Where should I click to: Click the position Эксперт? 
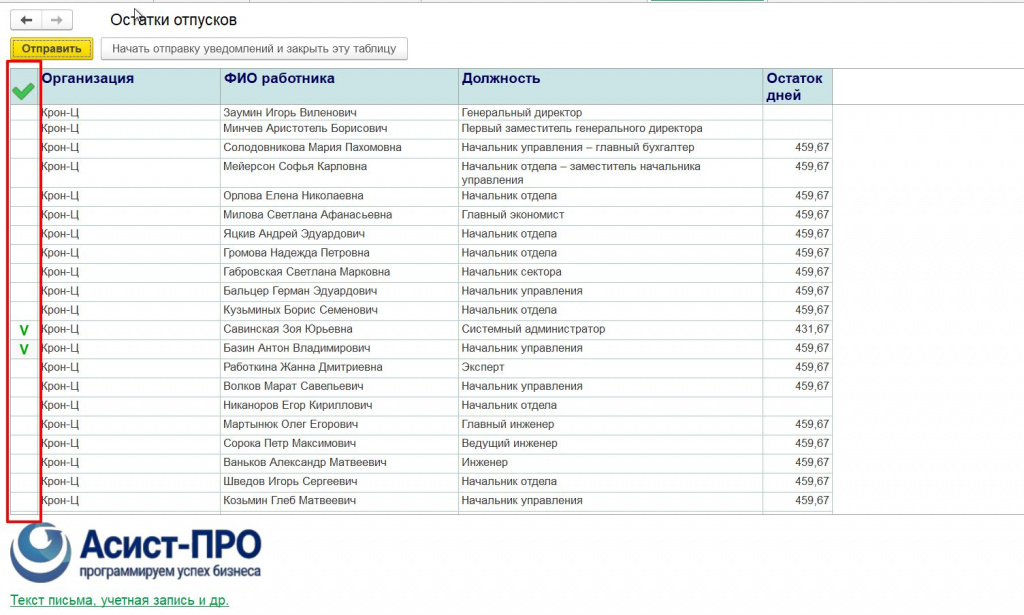tap(483, 367)
